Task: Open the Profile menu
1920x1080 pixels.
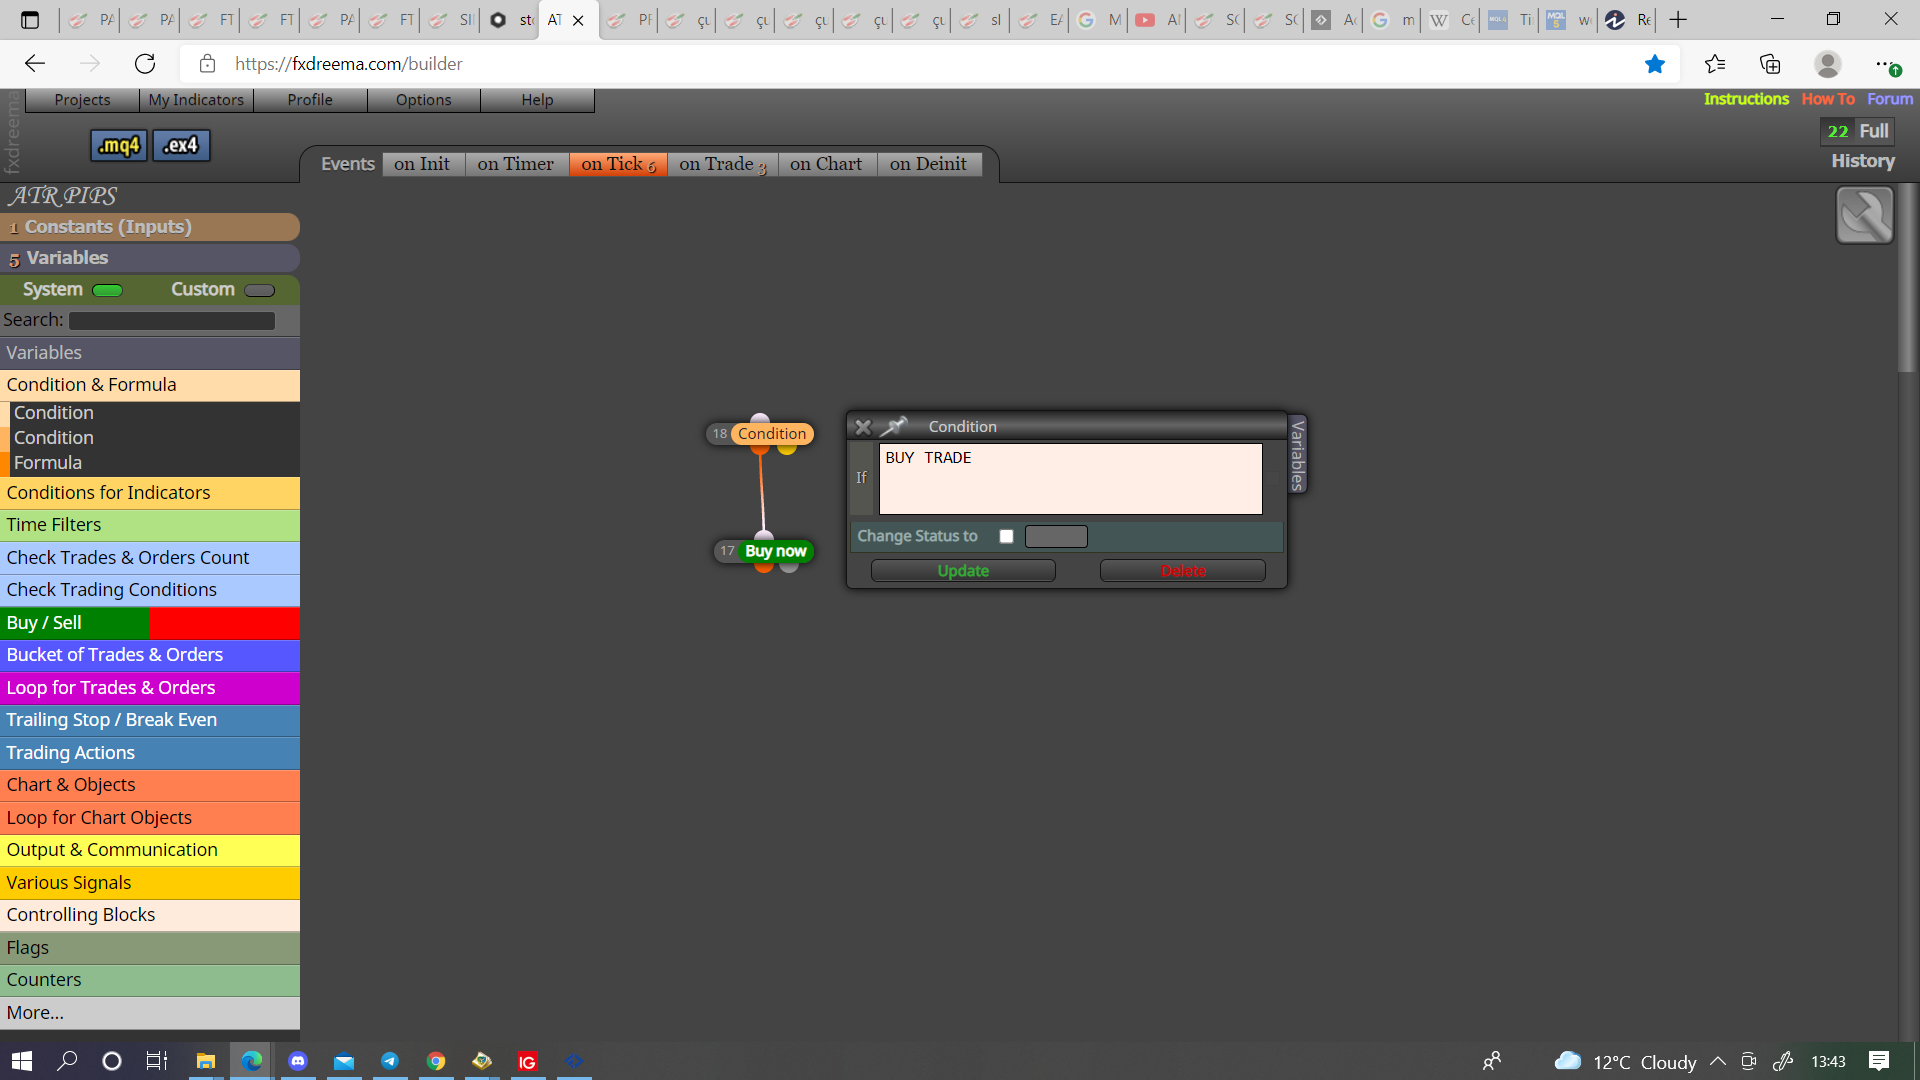Action: (310, 100)
